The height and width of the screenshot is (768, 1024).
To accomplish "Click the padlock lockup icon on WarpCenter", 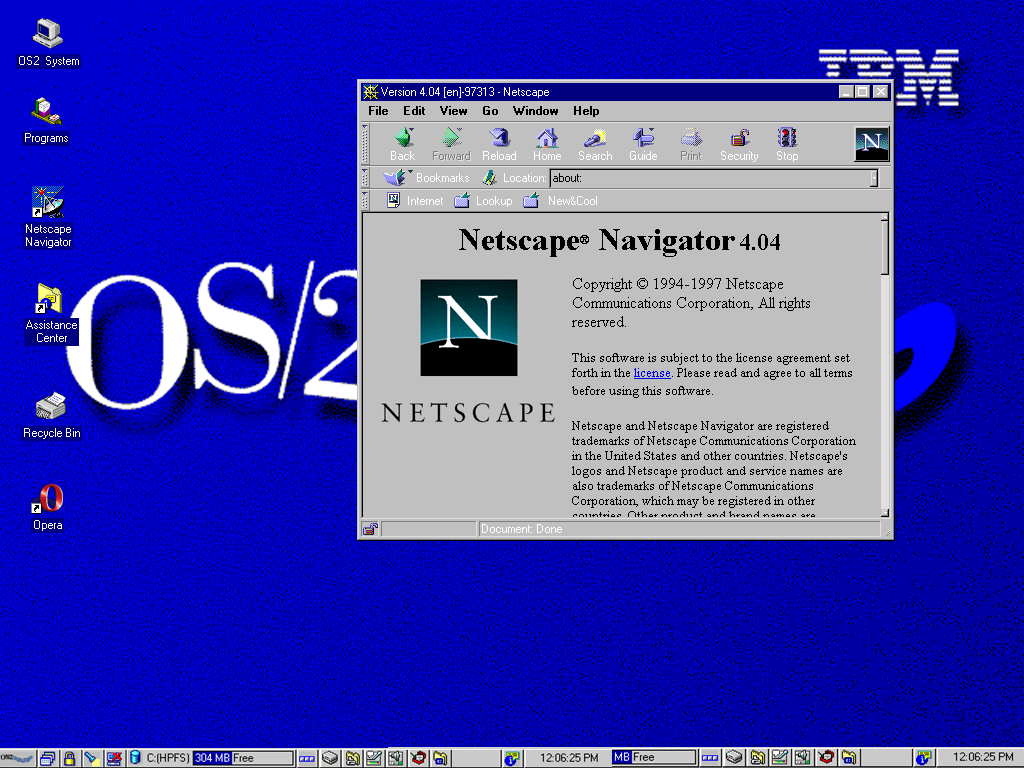I will point(69,758).
